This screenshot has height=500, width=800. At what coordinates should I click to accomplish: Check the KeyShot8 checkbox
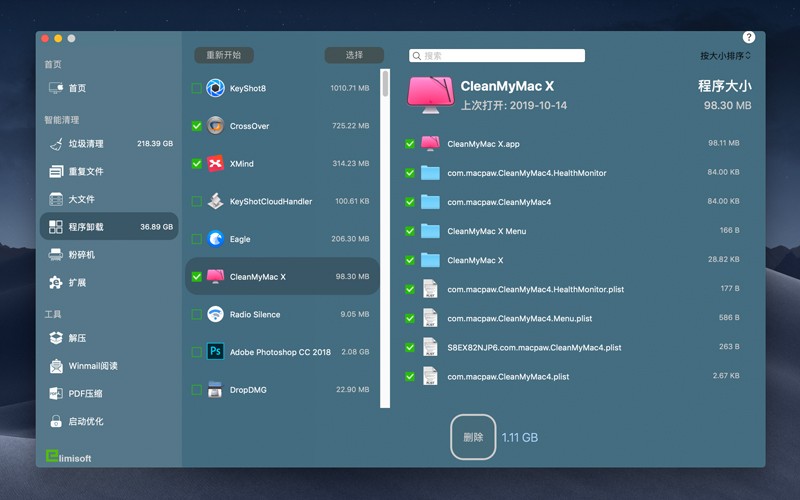tap(196, 88)
